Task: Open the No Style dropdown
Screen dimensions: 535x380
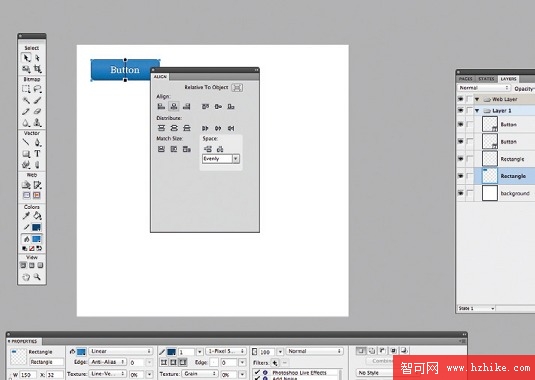Action: (375, 373)
